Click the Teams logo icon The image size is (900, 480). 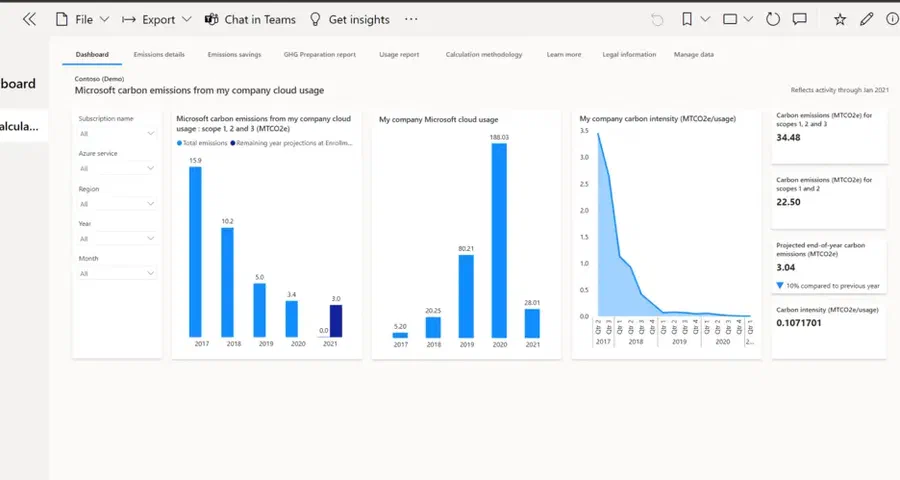(x=211, y=20)
